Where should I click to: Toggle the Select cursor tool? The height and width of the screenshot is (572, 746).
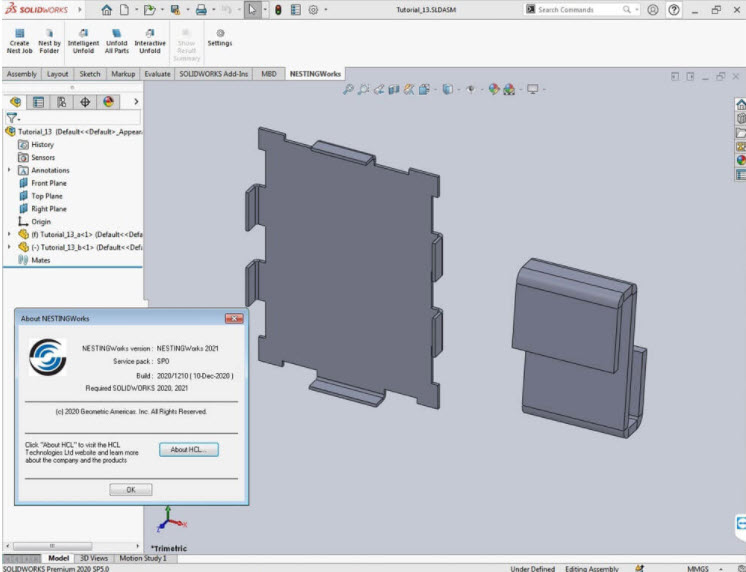[x=253, y=10]
